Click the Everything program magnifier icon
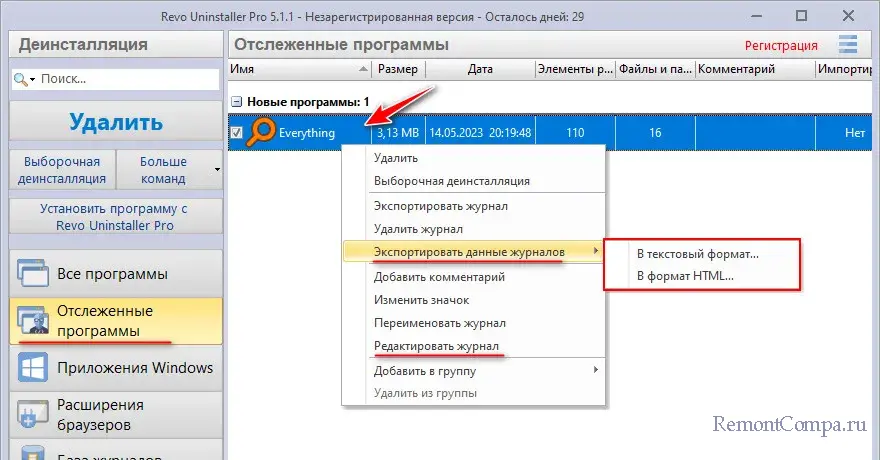 pyautogui.click(x=261, y=132)
